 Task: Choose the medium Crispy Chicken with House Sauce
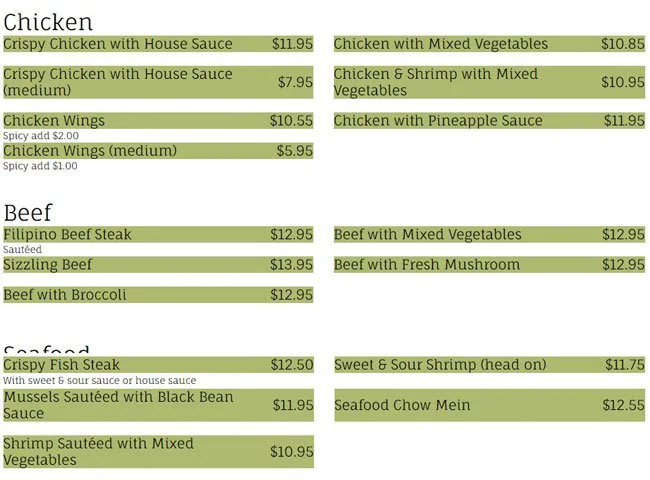(158, 82)
